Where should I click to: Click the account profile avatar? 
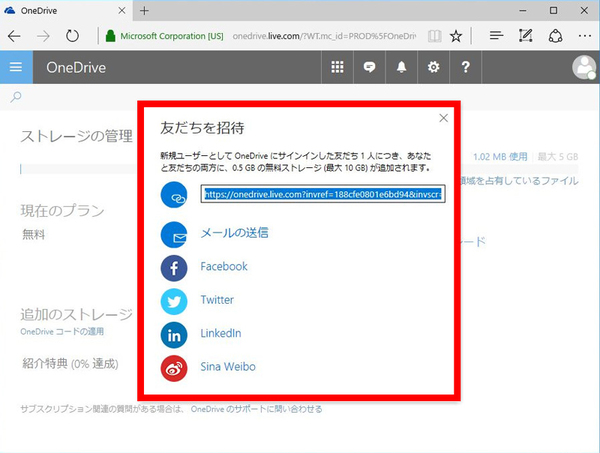pos(584,67)
